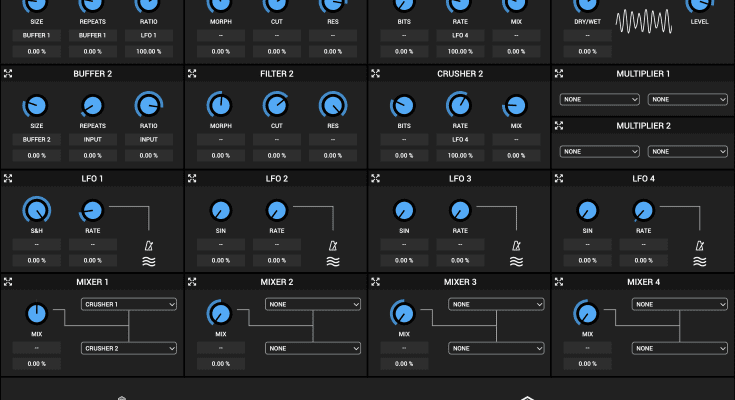Click the wave icon in LFO 4
The image size is (735, 400).
coord(700,261)
